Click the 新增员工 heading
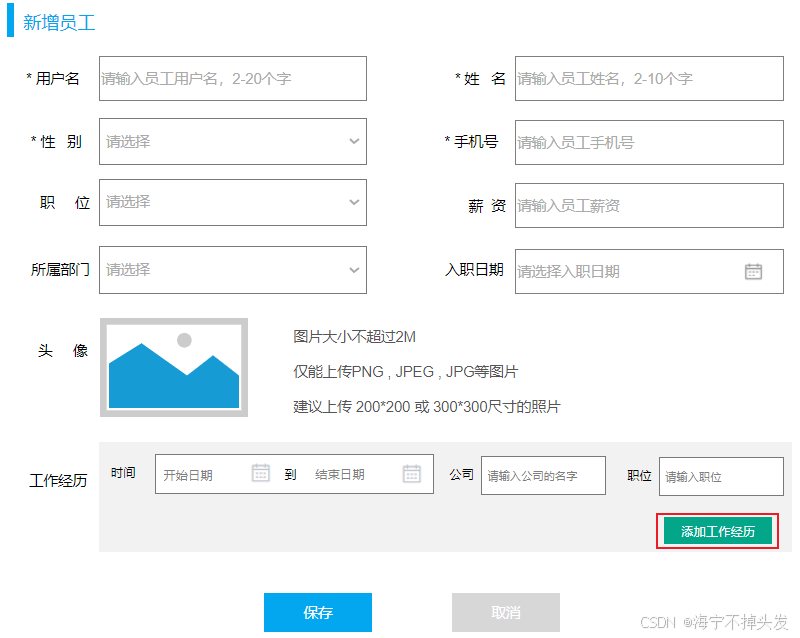 point(59,23)
